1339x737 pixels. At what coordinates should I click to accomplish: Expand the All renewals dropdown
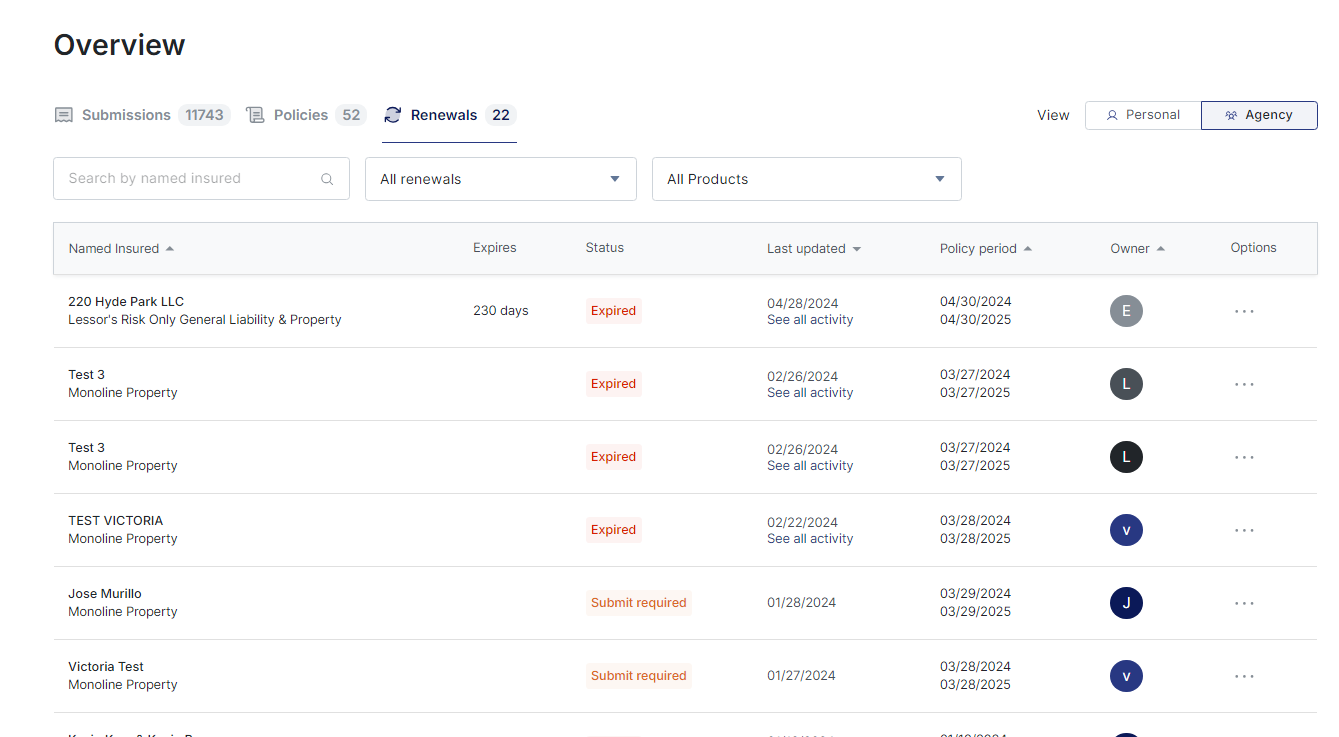coord(500,179)
